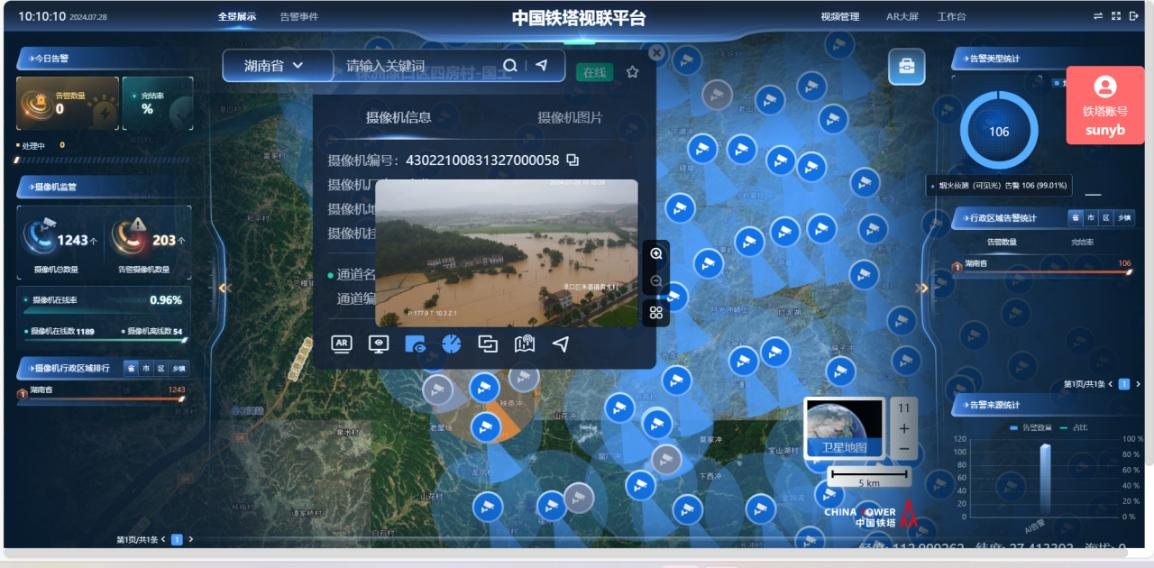Collapse the right panel with double-chevron arrow

tap(922, 288)
